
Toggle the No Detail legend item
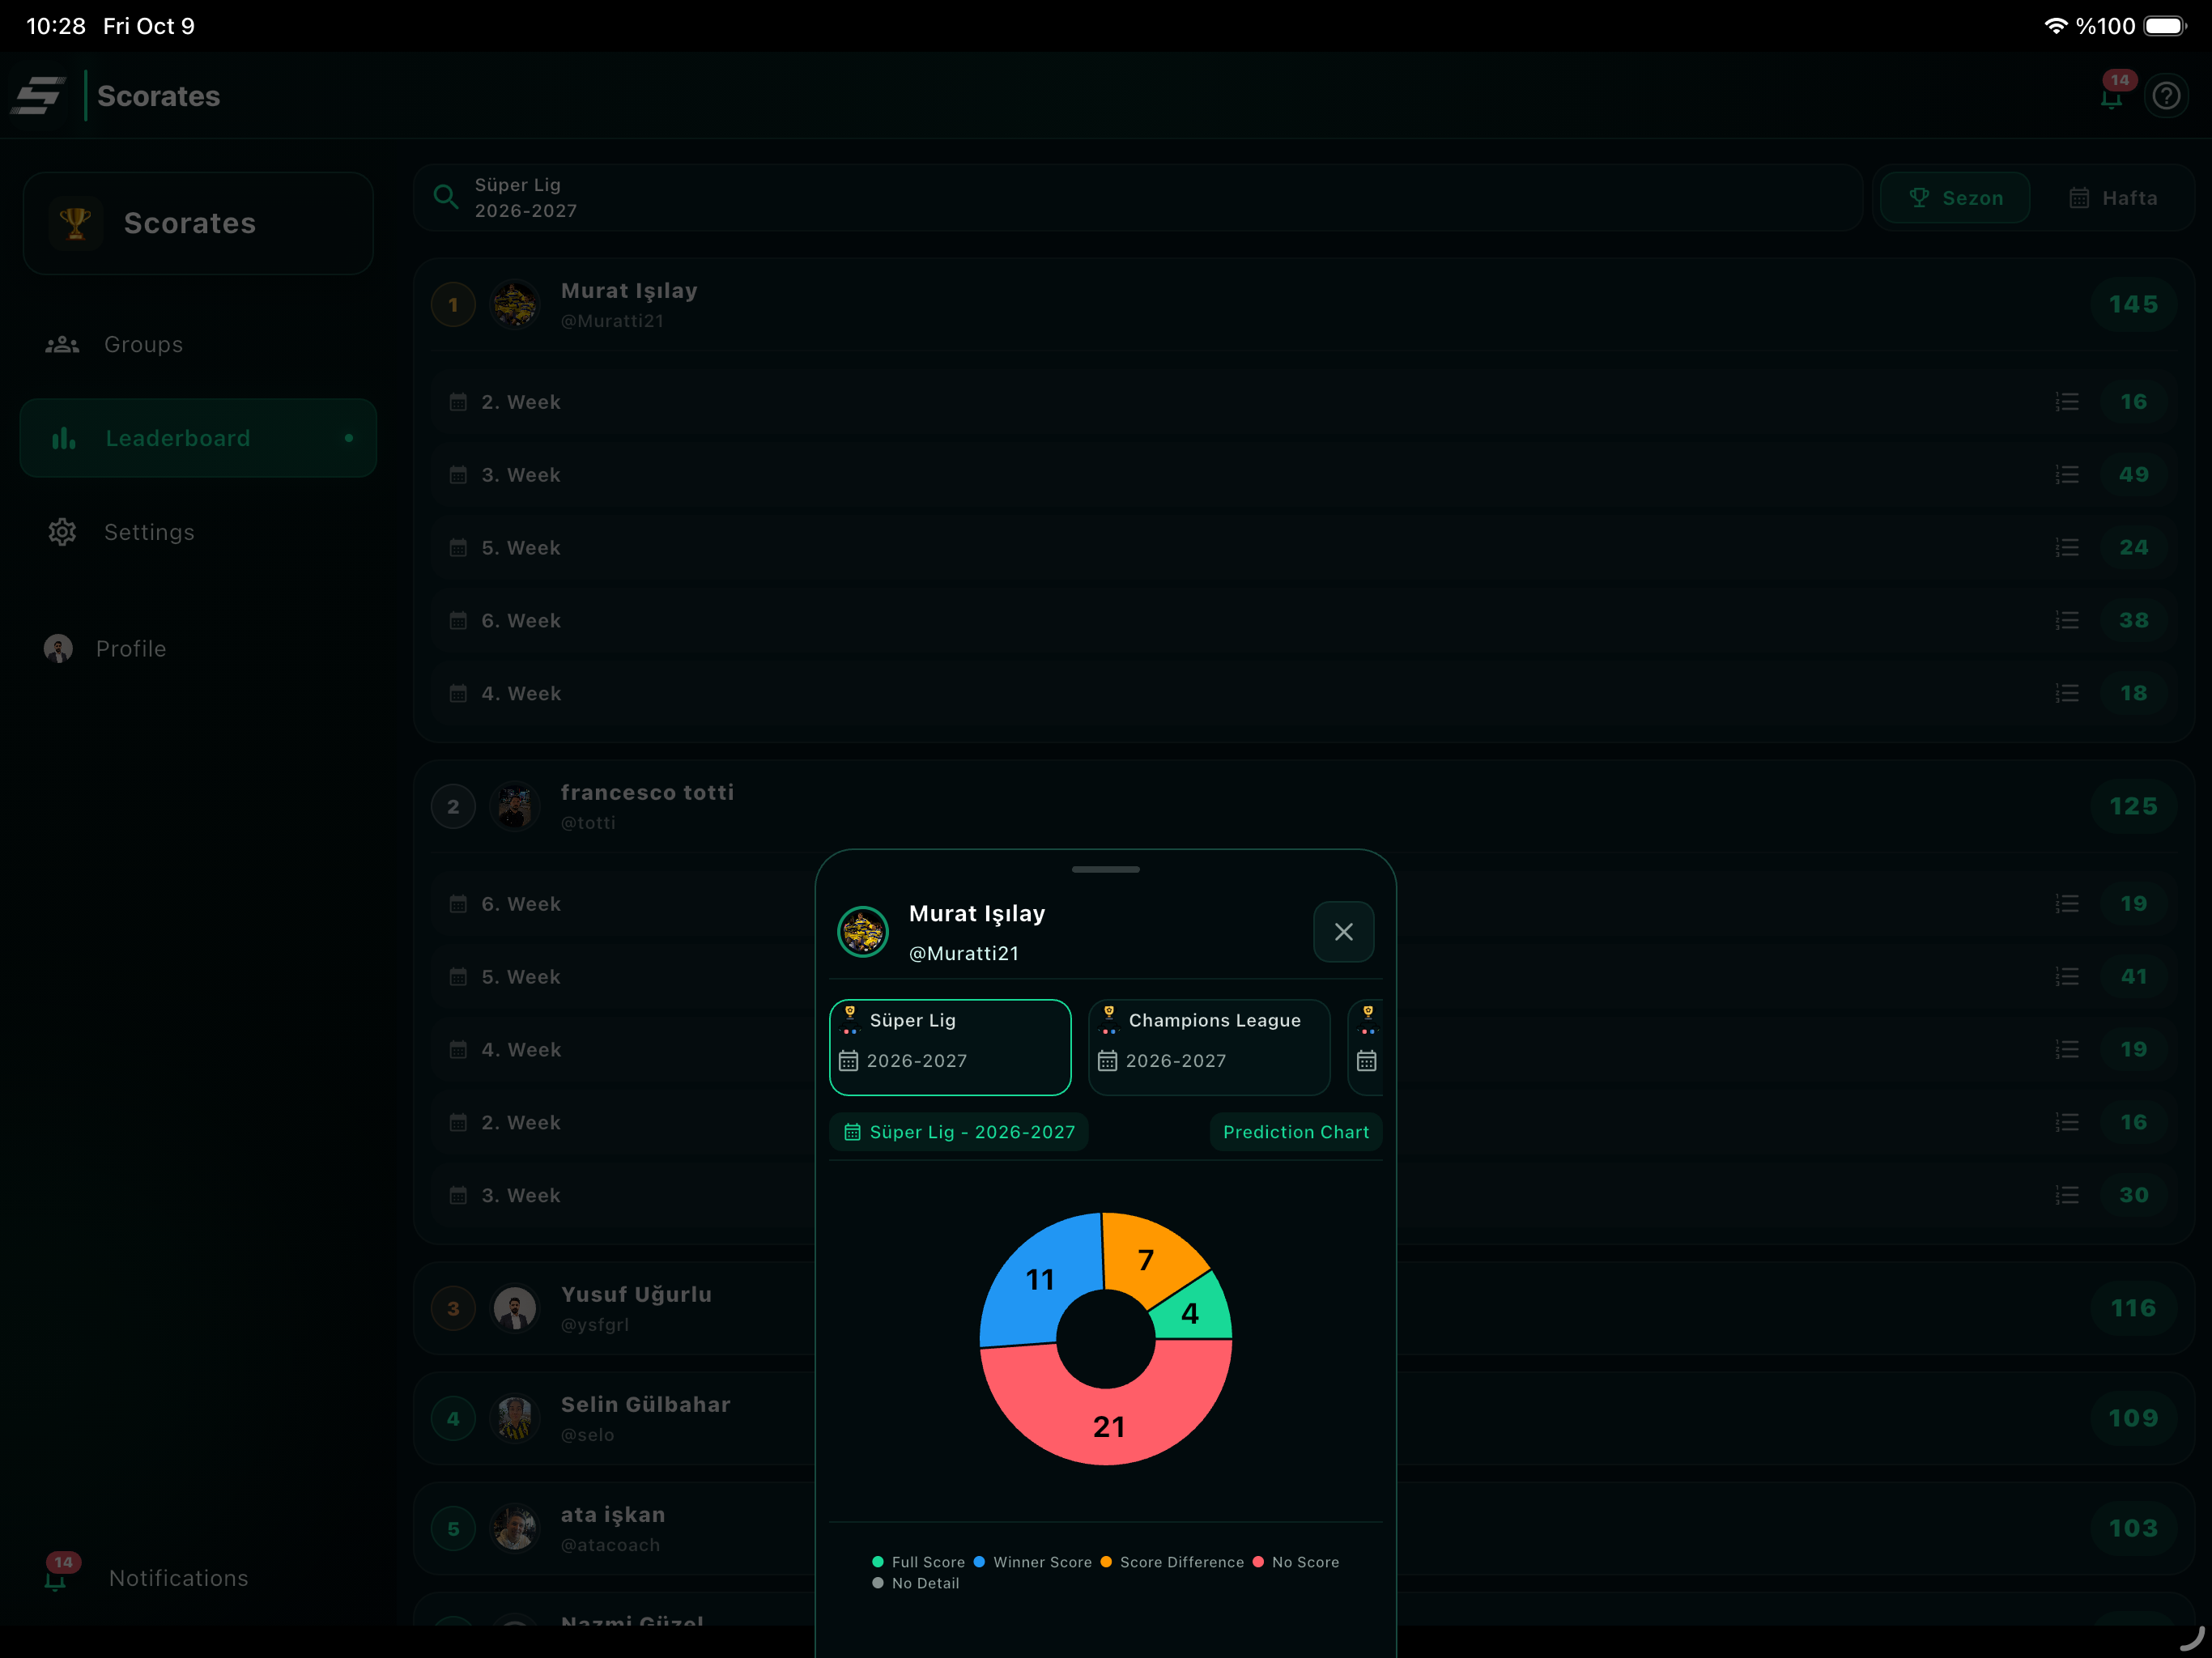tap(915, 1583)
